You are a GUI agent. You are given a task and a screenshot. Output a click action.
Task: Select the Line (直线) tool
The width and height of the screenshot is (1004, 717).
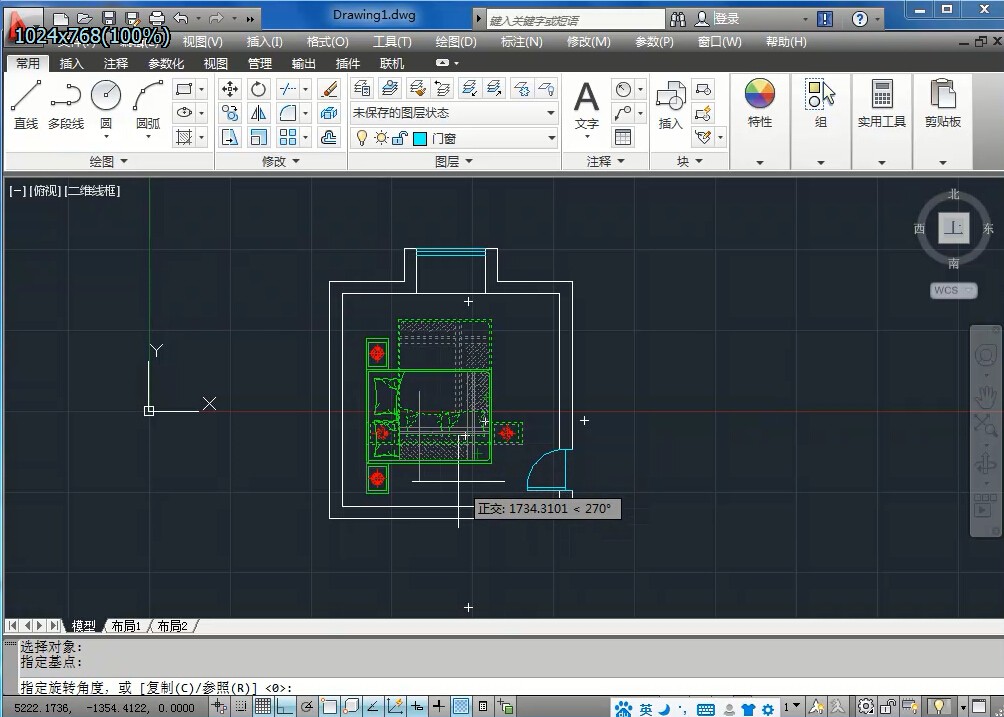26,105
